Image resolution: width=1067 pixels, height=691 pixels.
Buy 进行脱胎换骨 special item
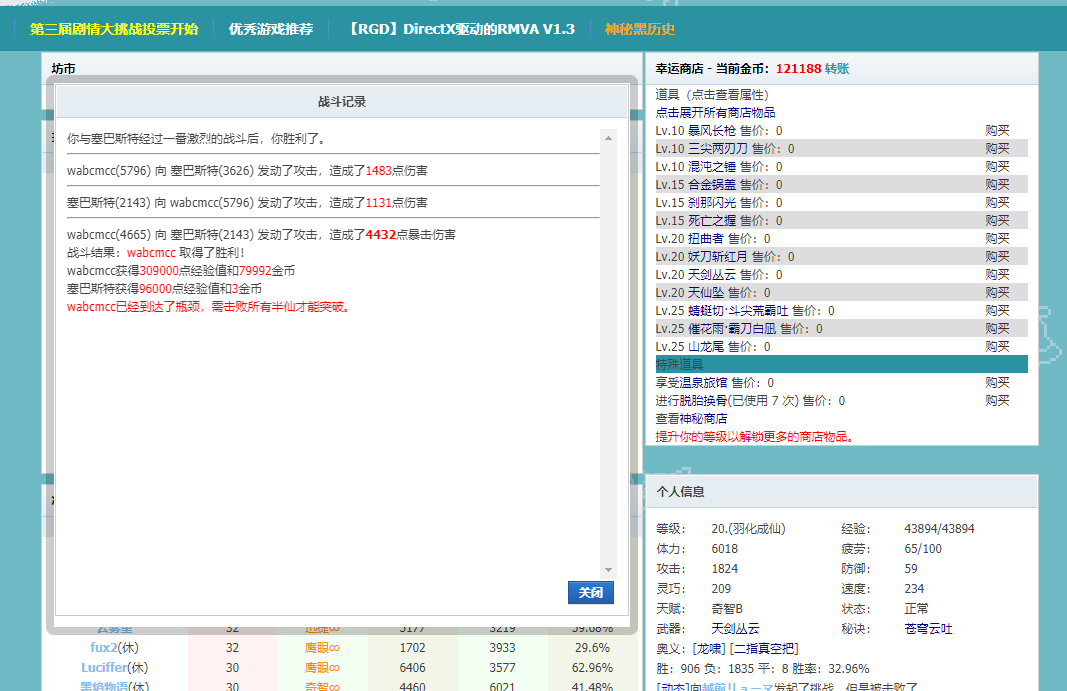coord(997,401)
